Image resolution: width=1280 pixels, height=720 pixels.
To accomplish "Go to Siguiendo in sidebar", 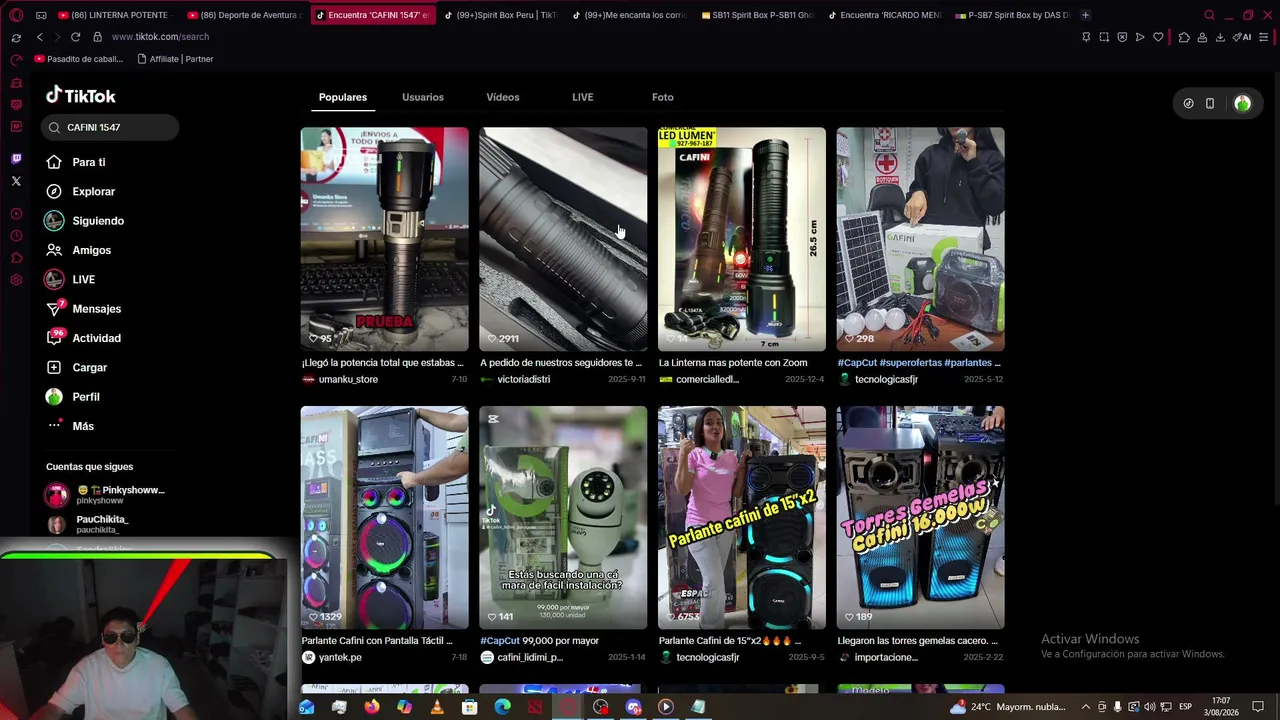I will pos(84,221).
